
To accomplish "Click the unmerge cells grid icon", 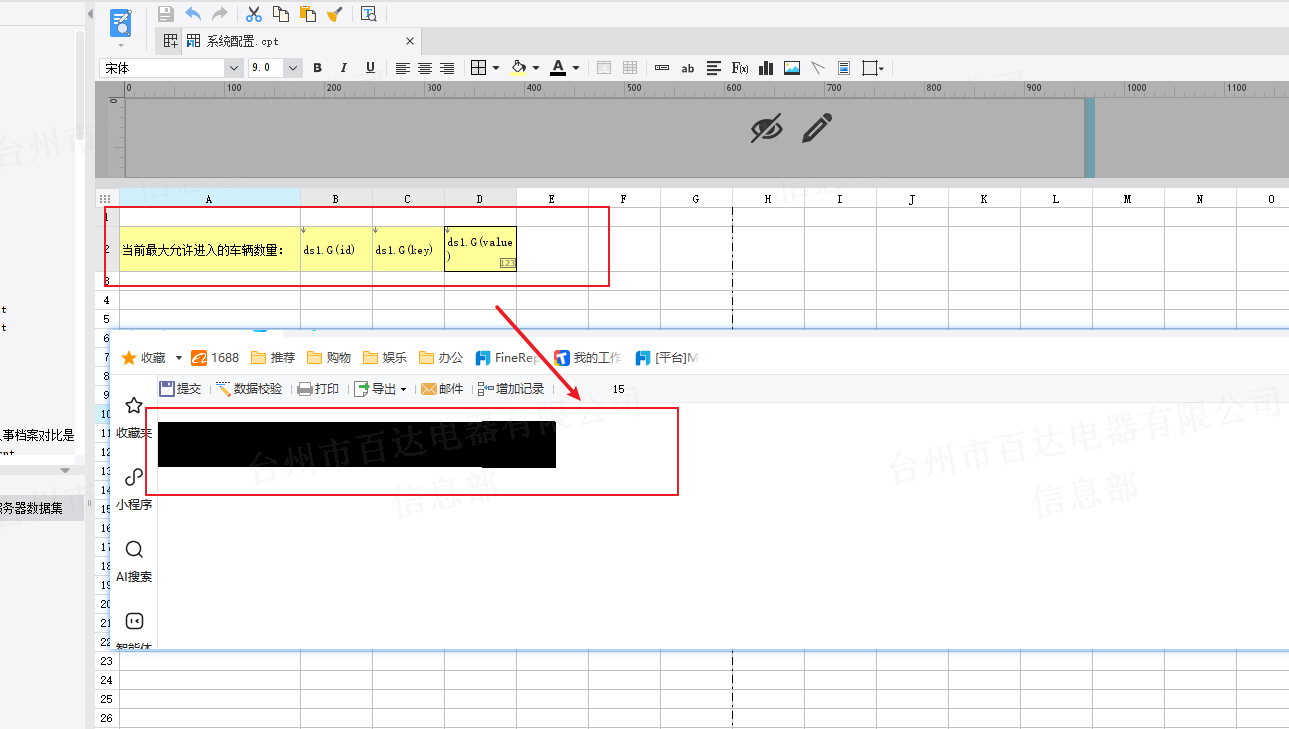I will pyautogui.click(x=630, y=68).
